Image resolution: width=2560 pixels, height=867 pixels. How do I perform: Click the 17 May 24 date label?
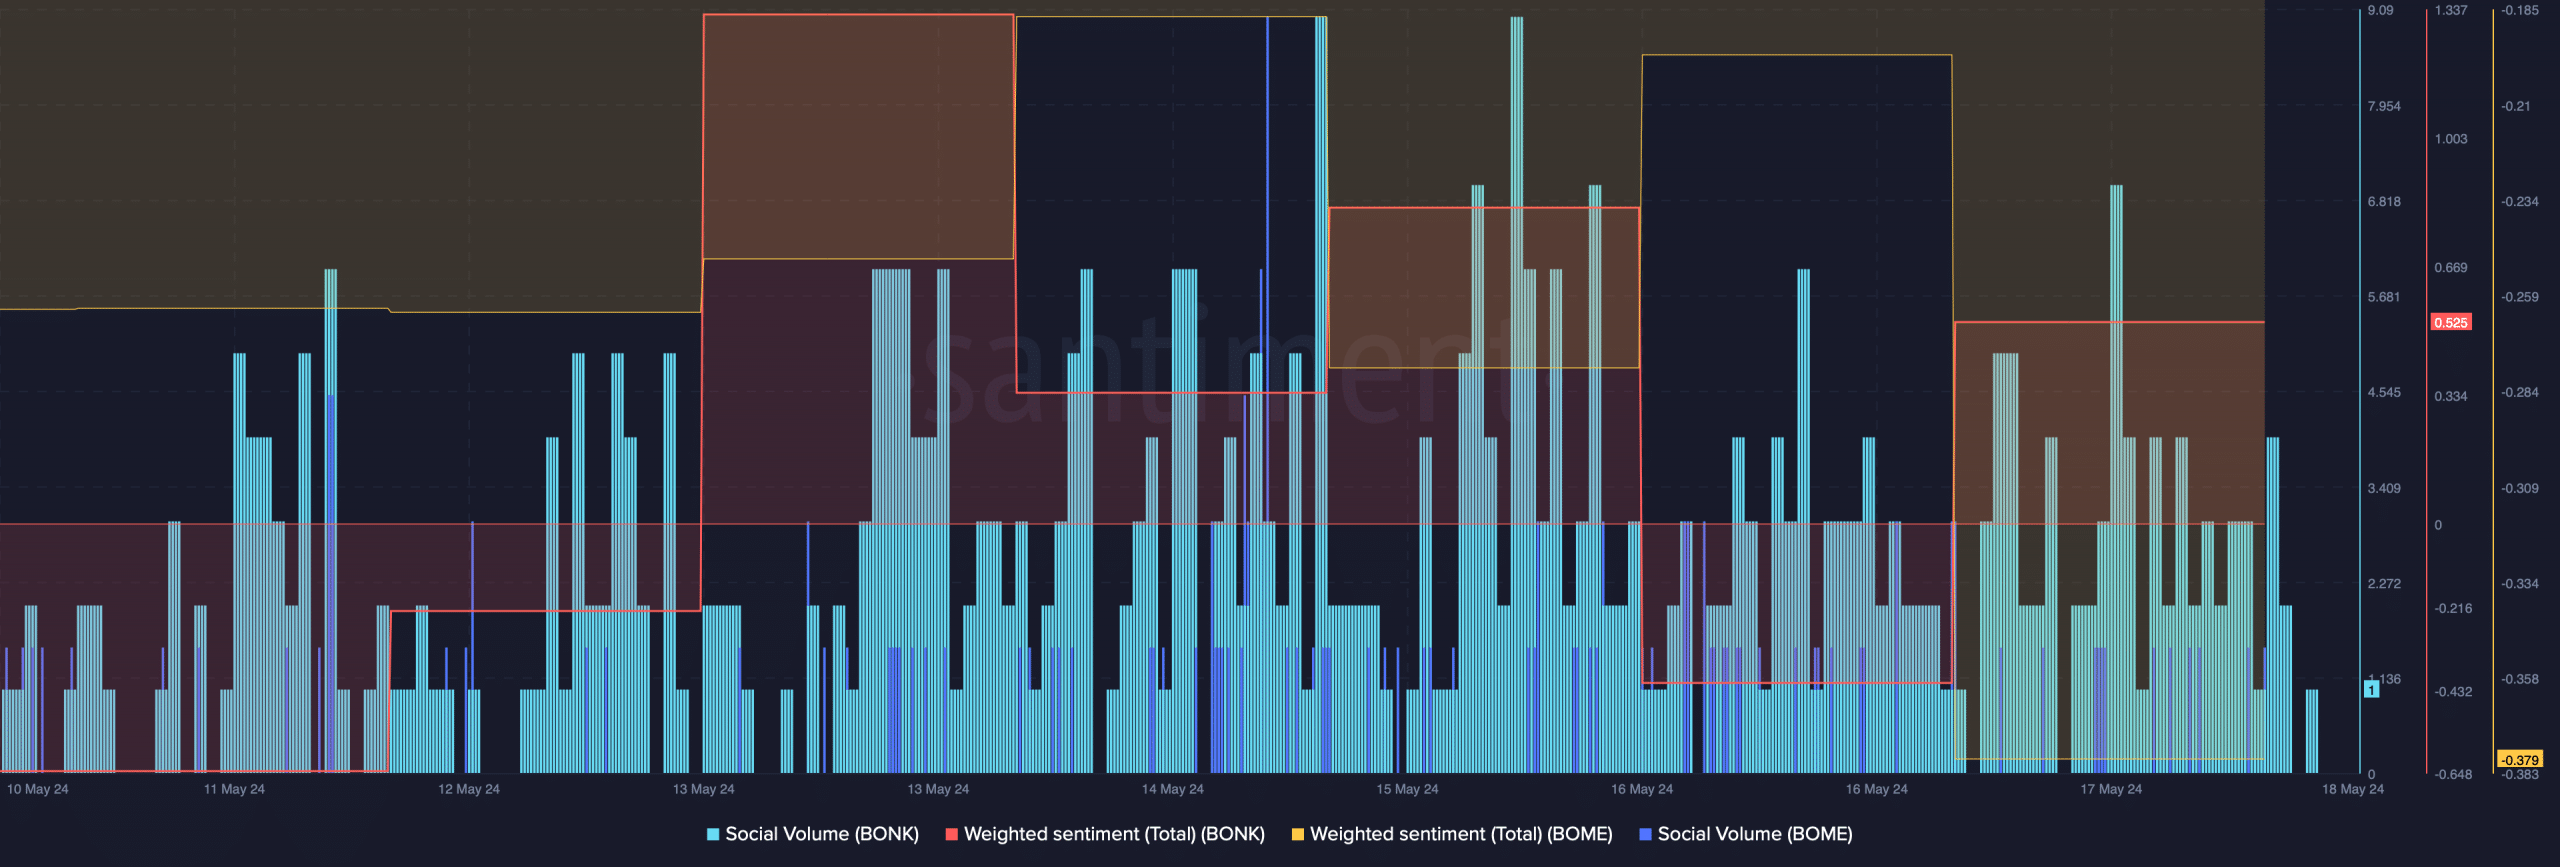pos(2111,789)
